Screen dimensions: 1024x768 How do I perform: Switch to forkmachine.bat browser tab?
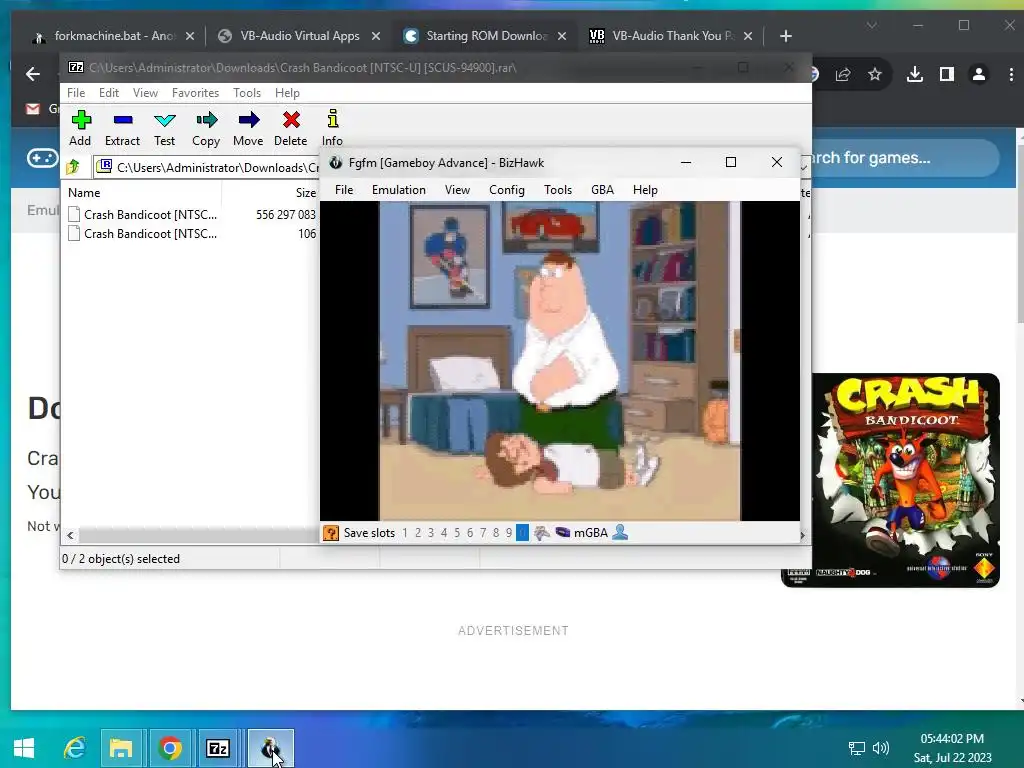click(x=114, y=36)
